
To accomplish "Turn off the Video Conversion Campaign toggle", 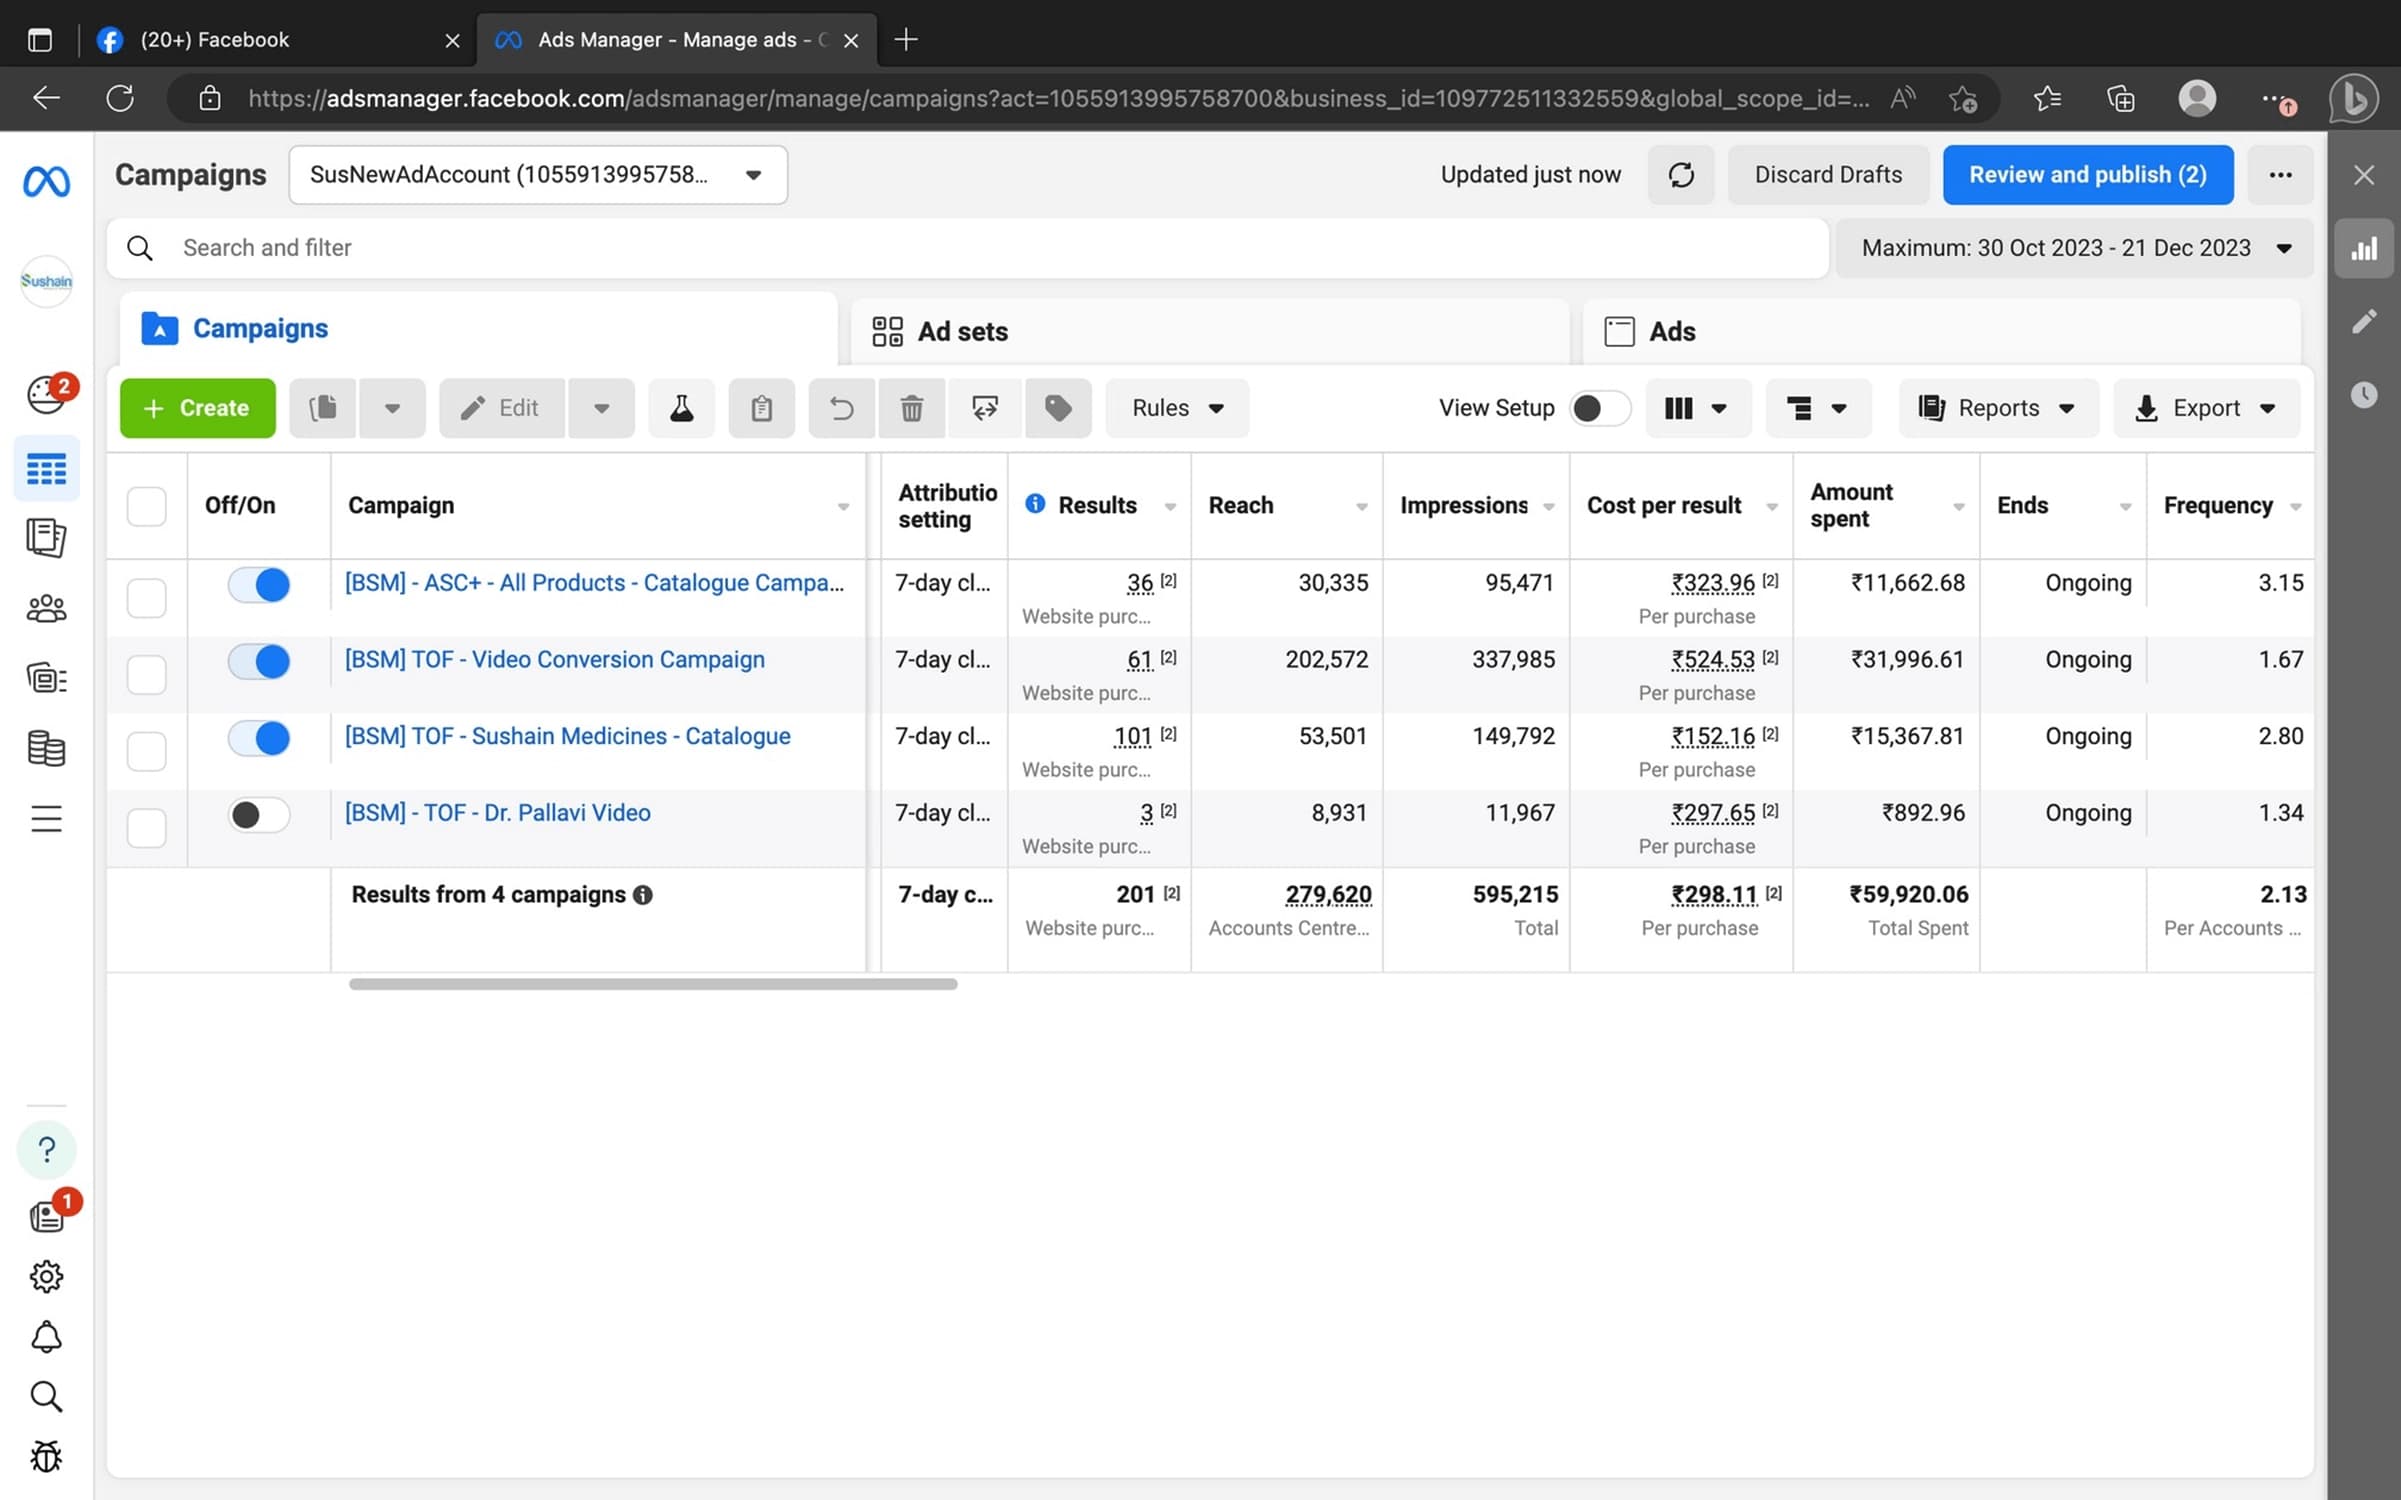I will coord(258,661).
